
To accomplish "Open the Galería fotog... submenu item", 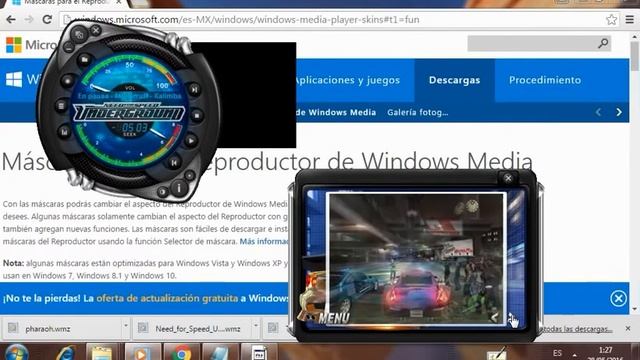I will pyautogui.click(x=418, y=112).
